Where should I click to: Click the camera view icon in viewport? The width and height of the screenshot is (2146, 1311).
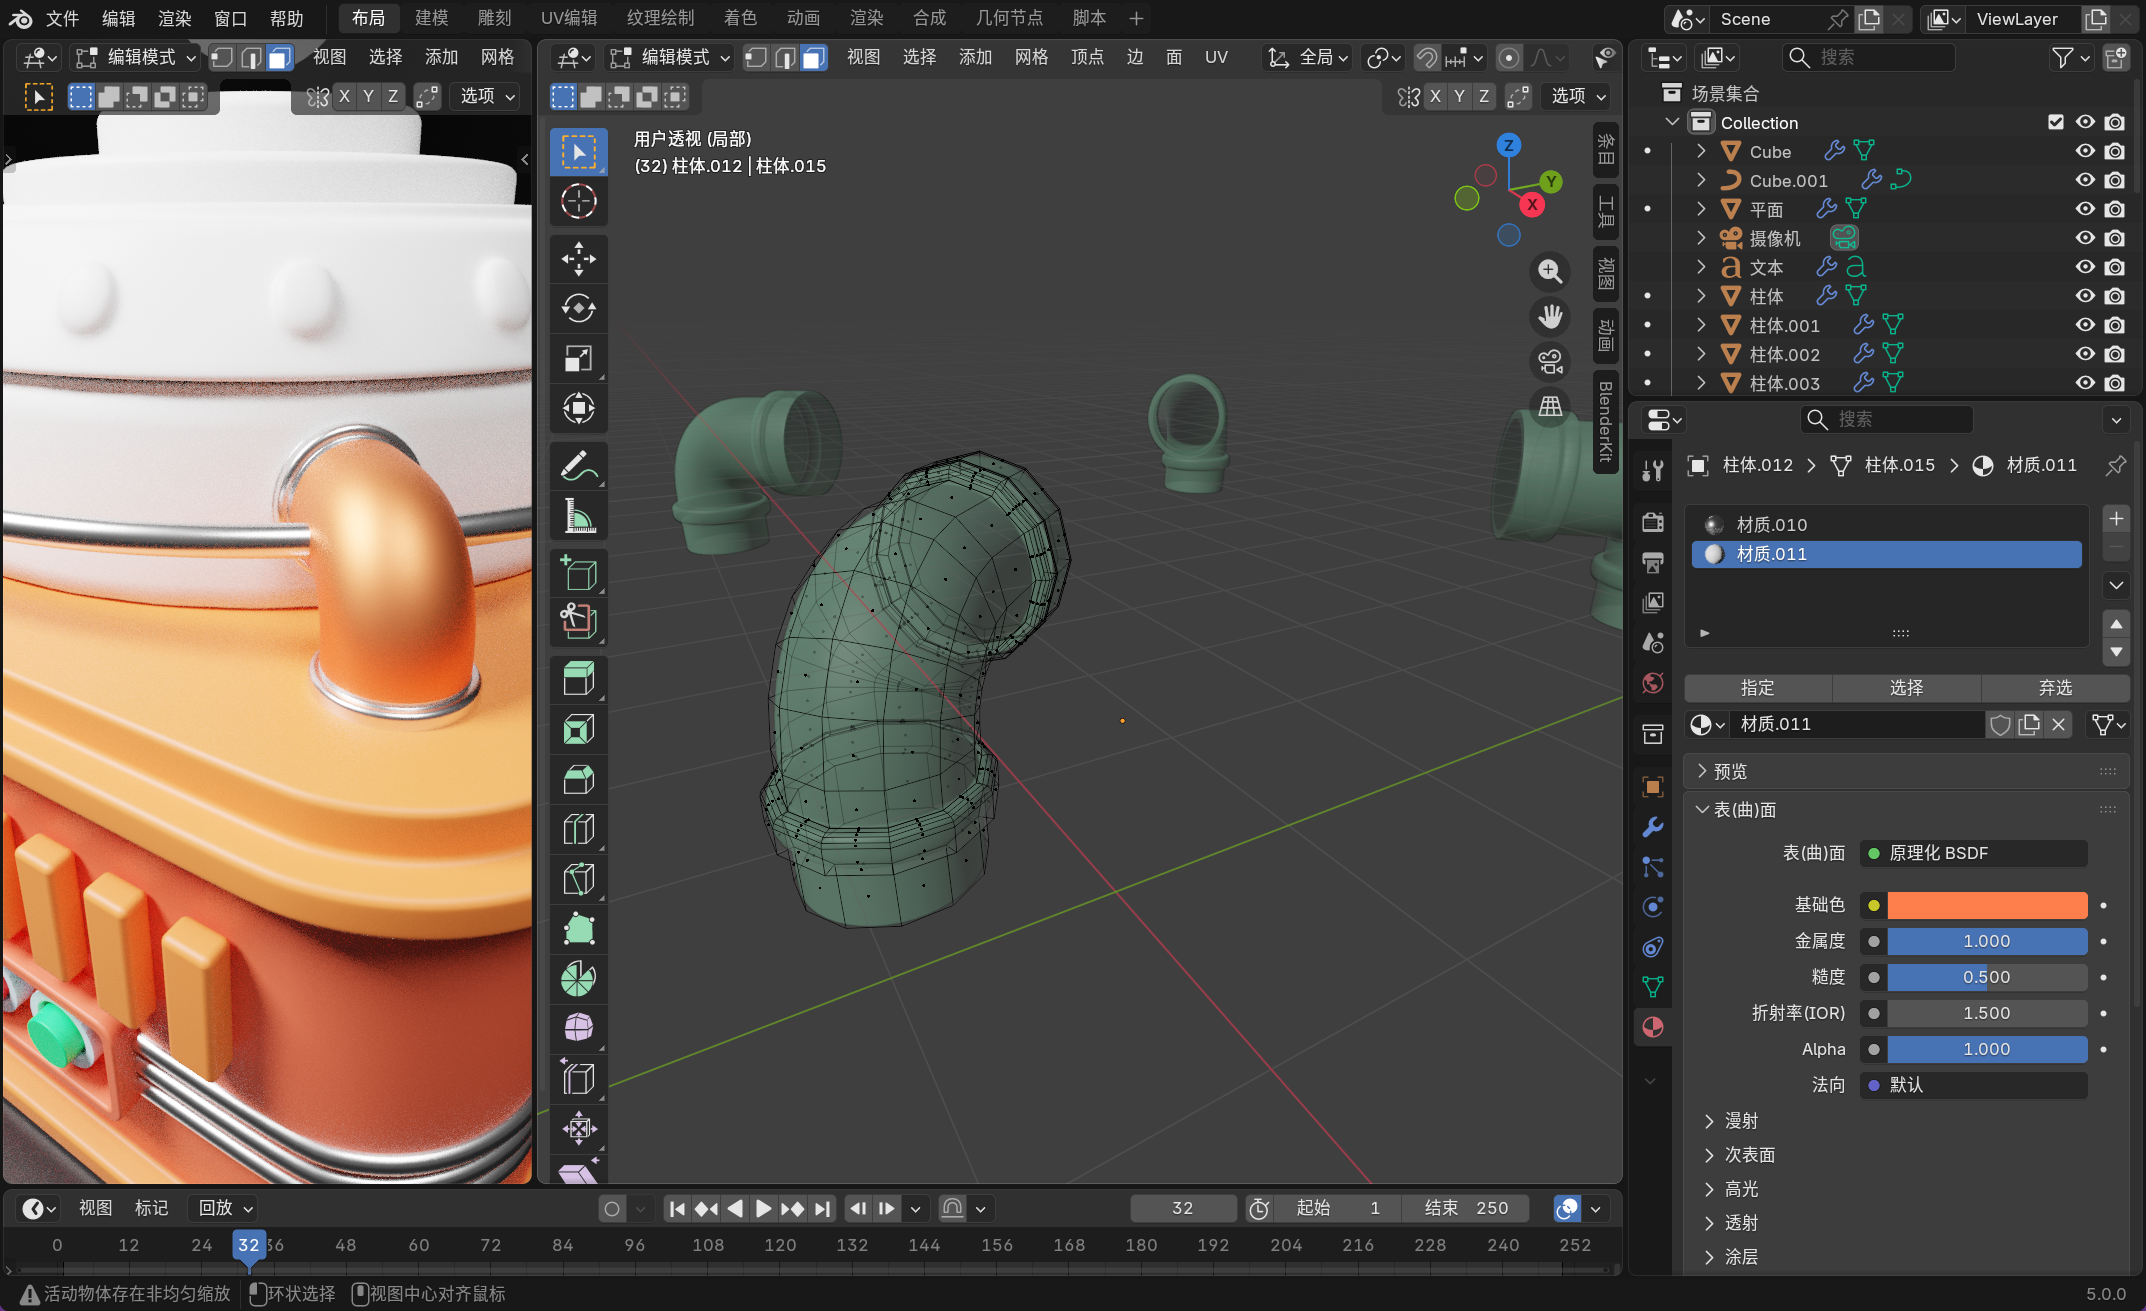click(x=1550, y=361)
